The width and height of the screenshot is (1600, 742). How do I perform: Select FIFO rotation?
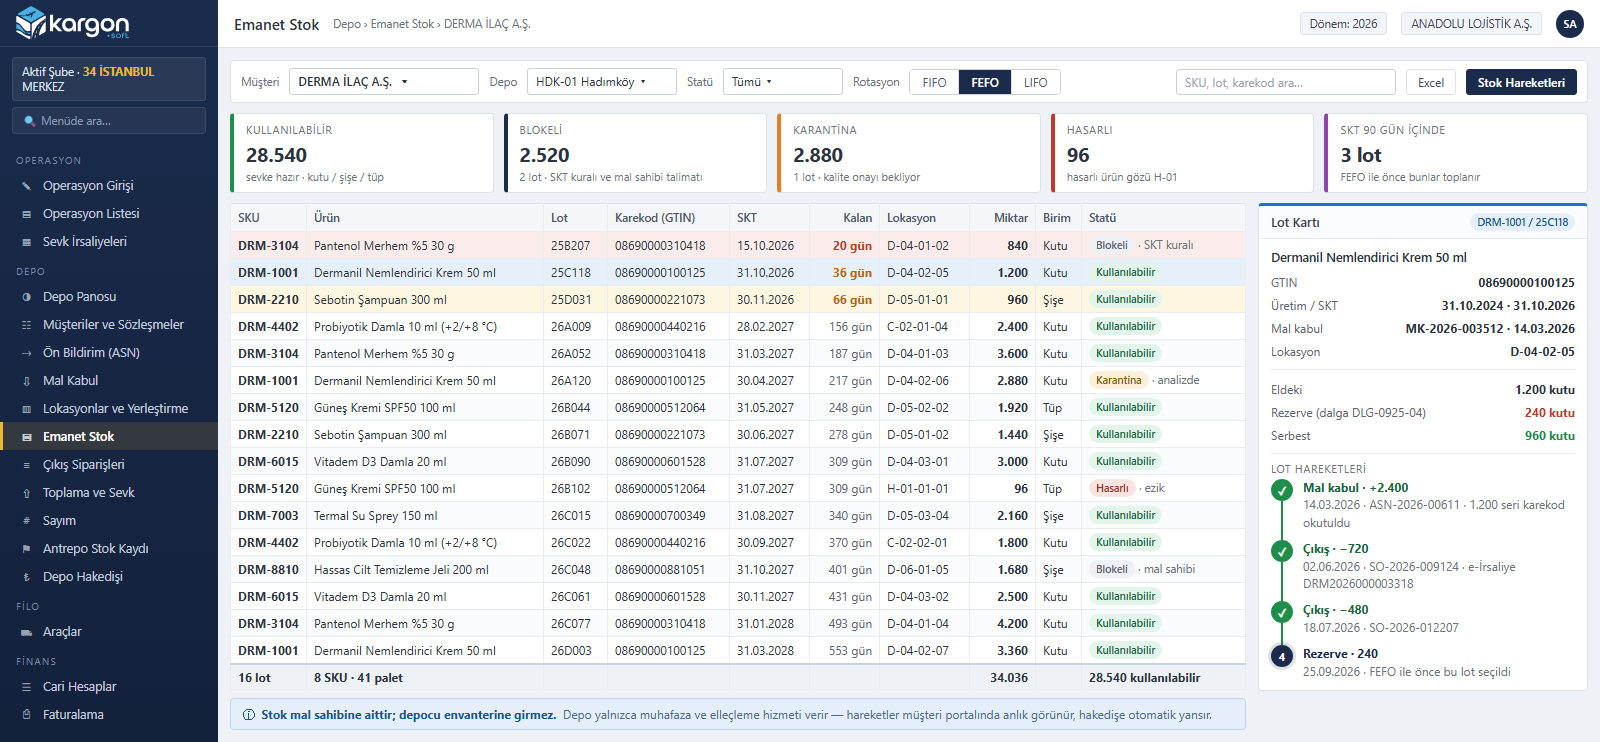point(934,82)
